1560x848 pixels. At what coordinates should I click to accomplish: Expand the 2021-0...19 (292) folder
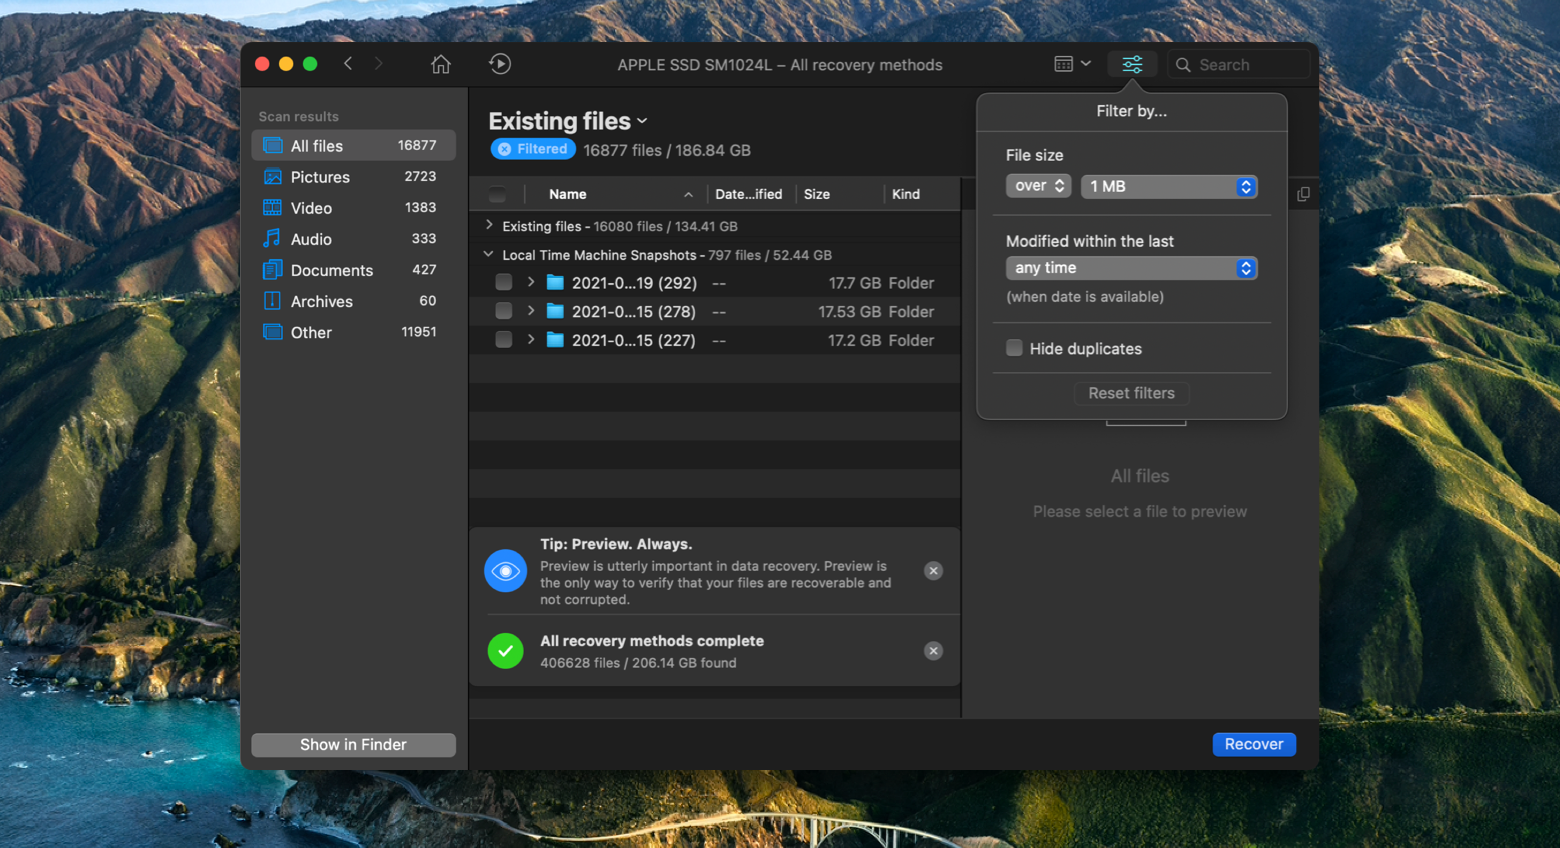point(531,283)
